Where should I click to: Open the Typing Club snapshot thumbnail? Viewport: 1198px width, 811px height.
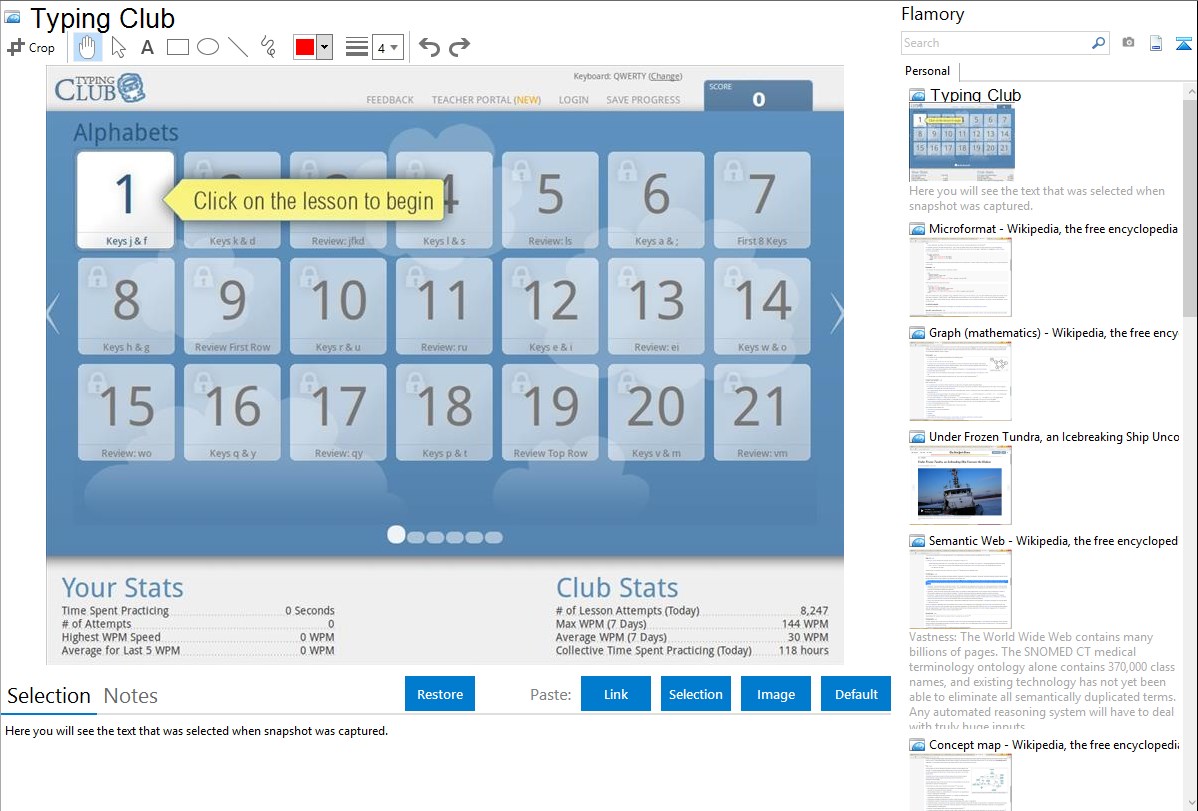962,142
